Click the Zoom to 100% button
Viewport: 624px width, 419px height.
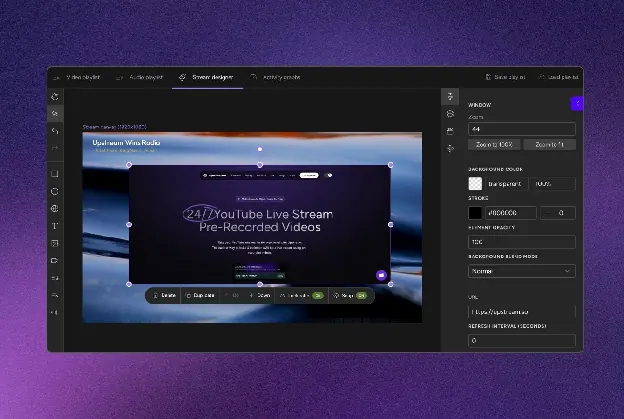494,144
